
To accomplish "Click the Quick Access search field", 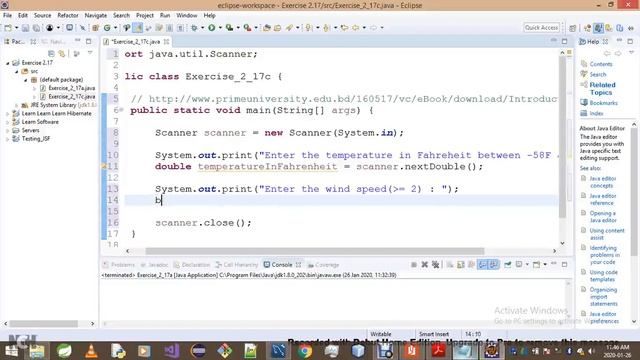I will coord(541,28).
